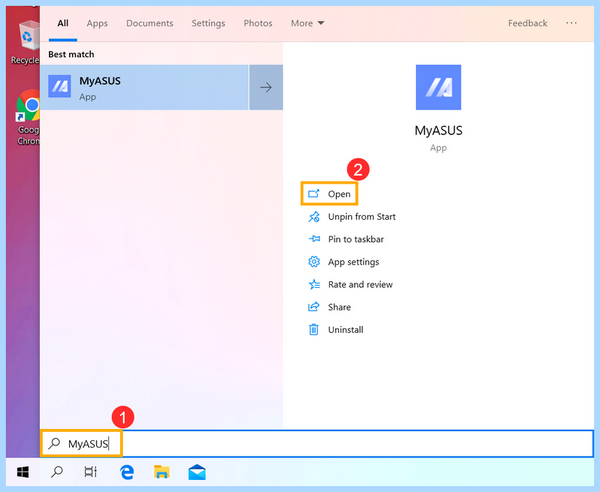The height and width of the screenshot is (492, 600).
Task: Open the Windows Start button
Action: (x=23, y=472)
